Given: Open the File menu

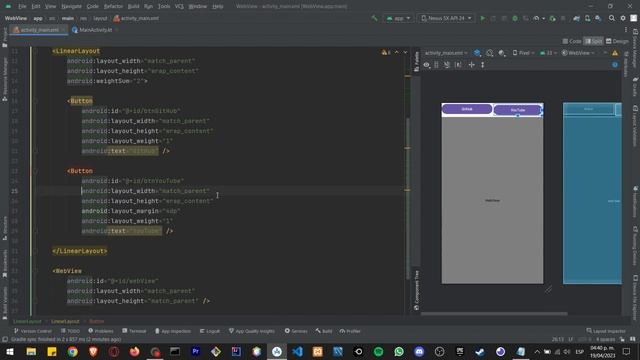Looking at the screenshot, I should pos(22,7).
